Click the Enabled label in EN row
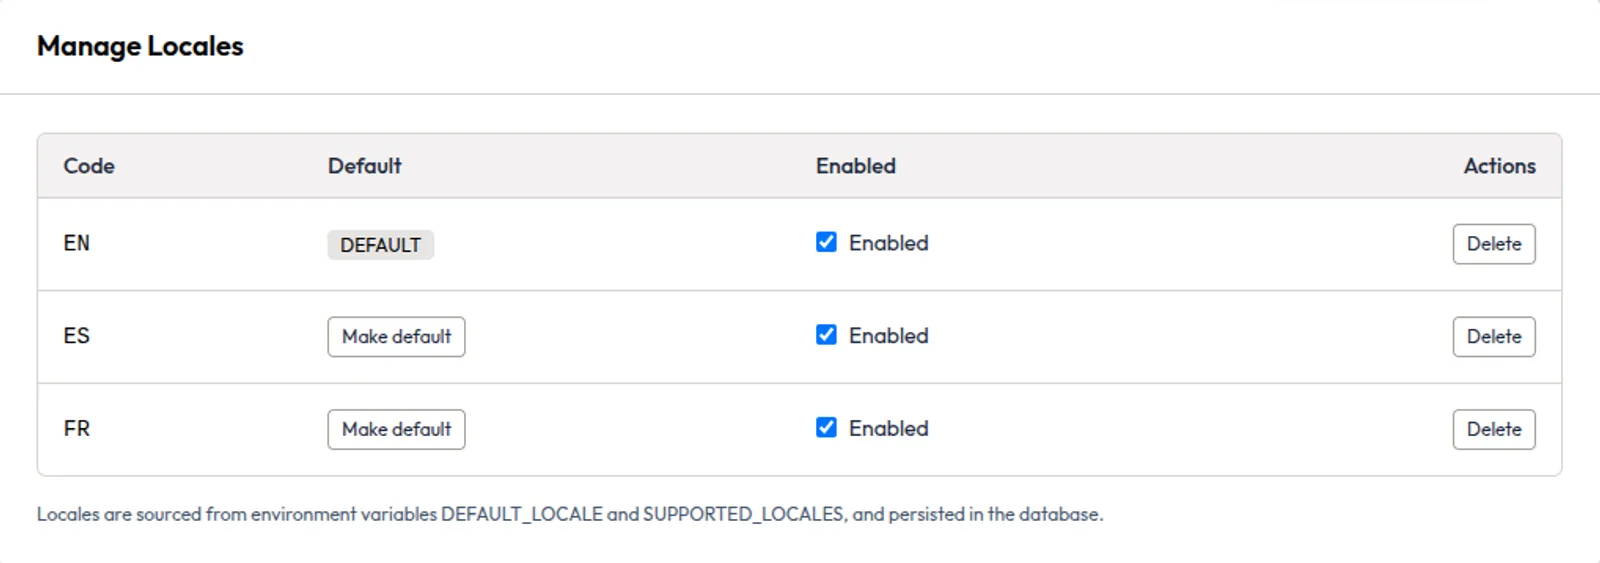 coord(888,243)
